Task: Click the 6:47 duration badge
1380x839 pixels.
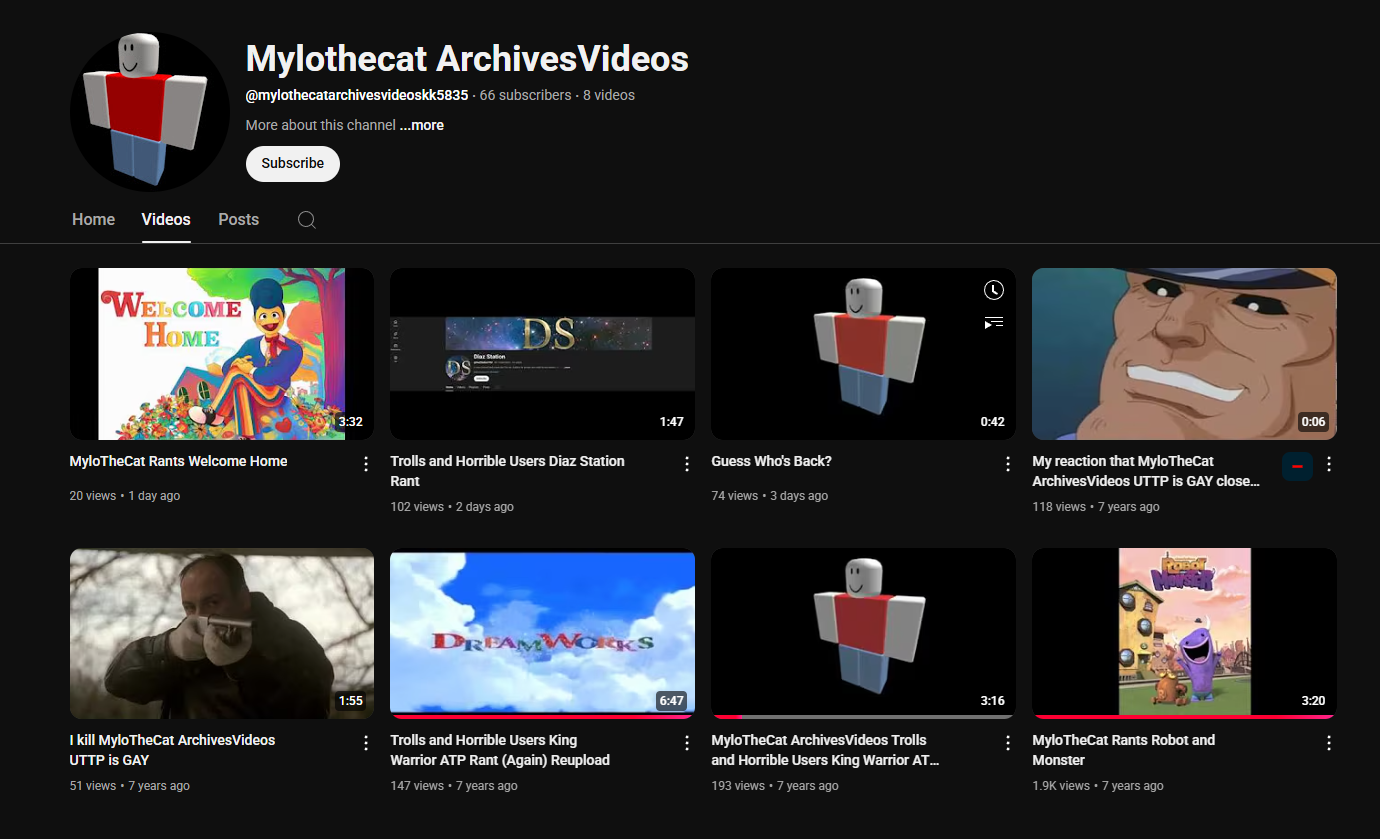Action: pyautogui.click(x=671, y=701)
